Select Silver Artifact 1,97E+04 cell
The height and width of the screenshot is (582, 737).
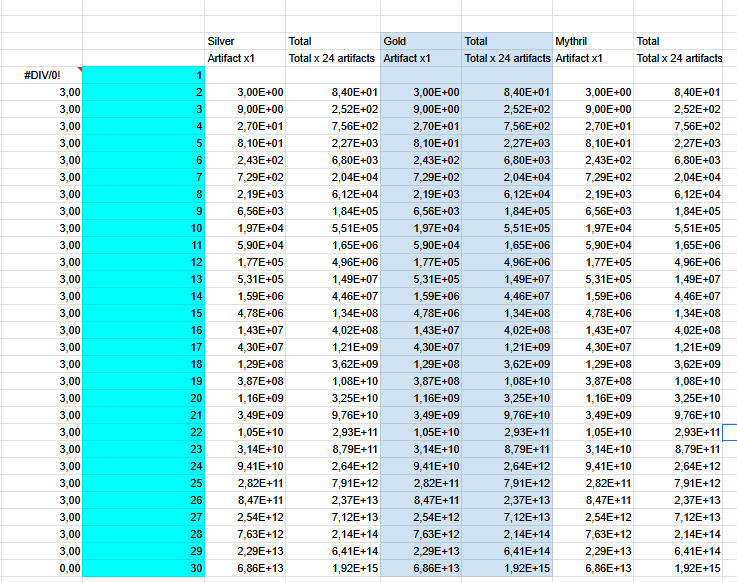tap(245, 228)
